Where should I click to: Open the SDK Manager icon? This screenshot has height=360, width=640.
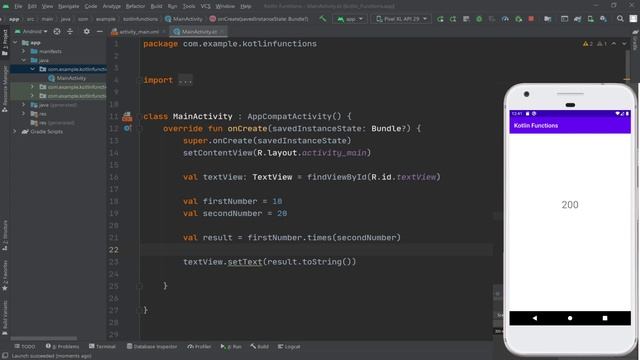click(x=603, y=19)
